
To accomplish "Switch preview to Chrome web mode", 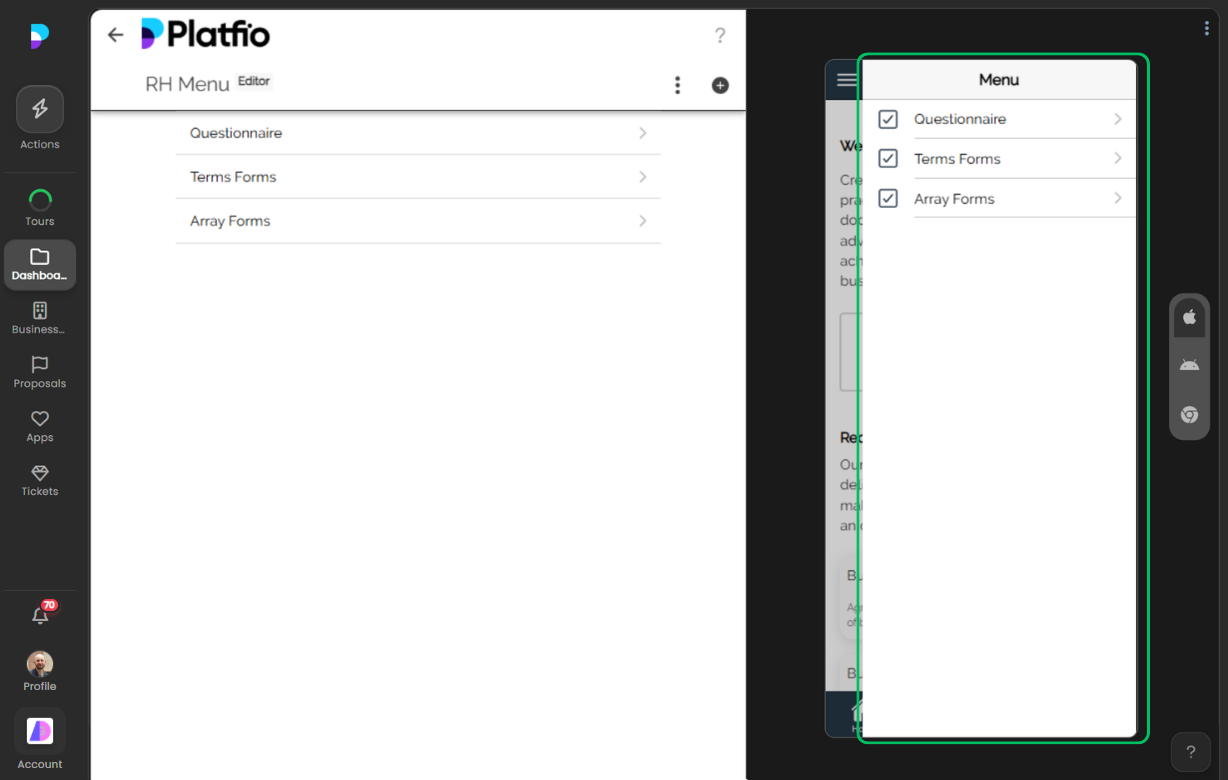I will [x=1189, y=414].
